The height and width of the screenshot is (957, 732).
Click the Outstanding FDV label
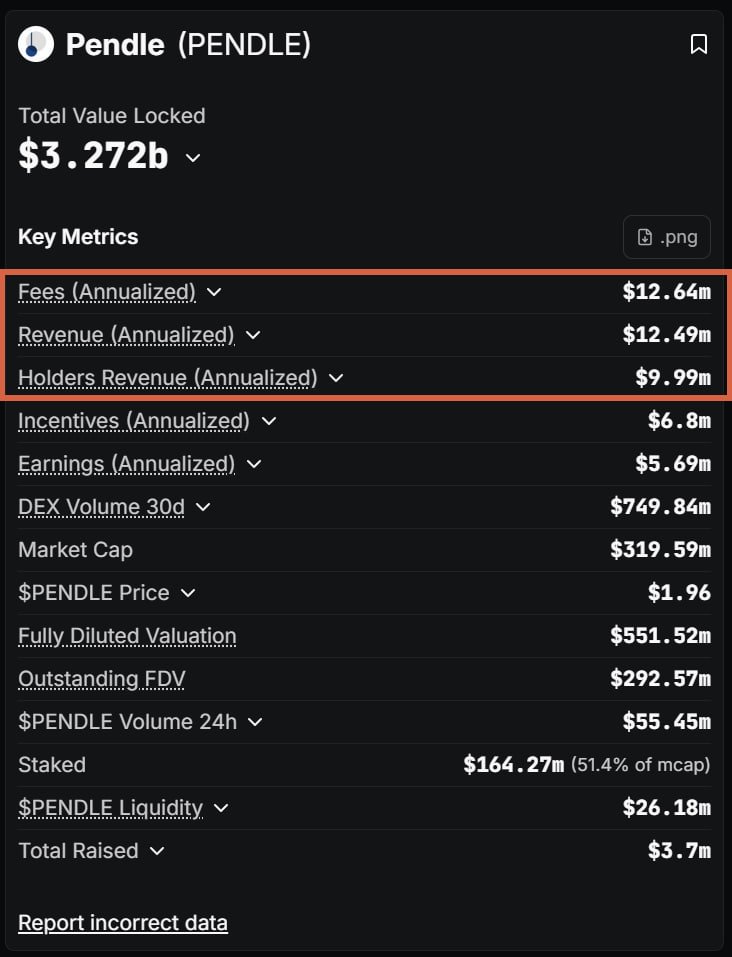[102, 679]
